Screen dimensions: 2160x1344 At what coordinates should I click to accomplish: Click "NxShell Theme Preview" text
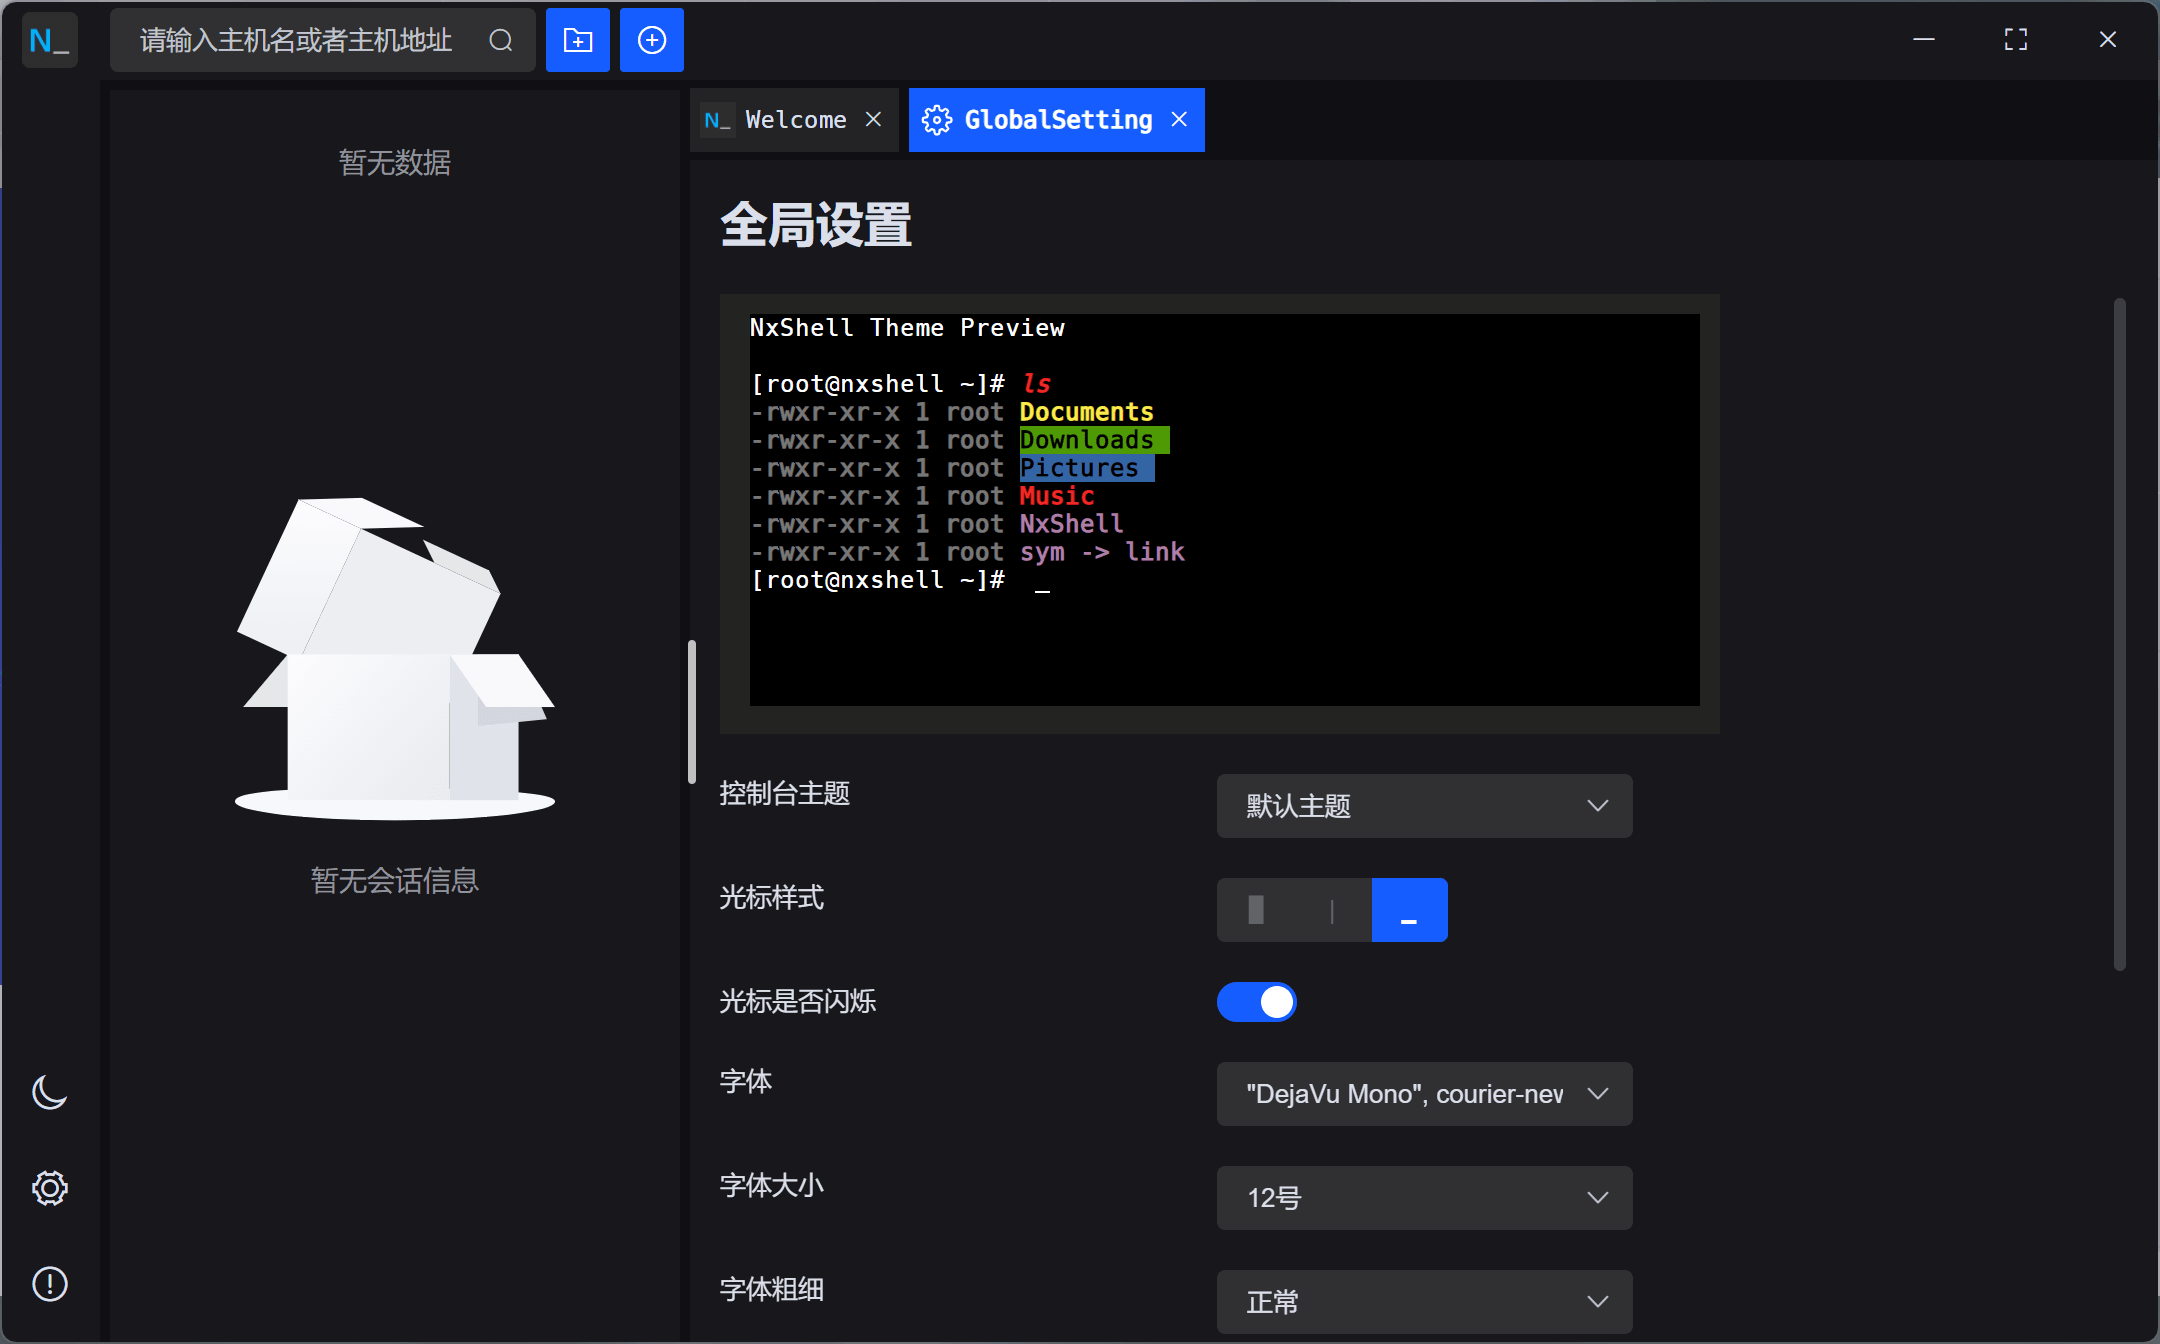907,328
